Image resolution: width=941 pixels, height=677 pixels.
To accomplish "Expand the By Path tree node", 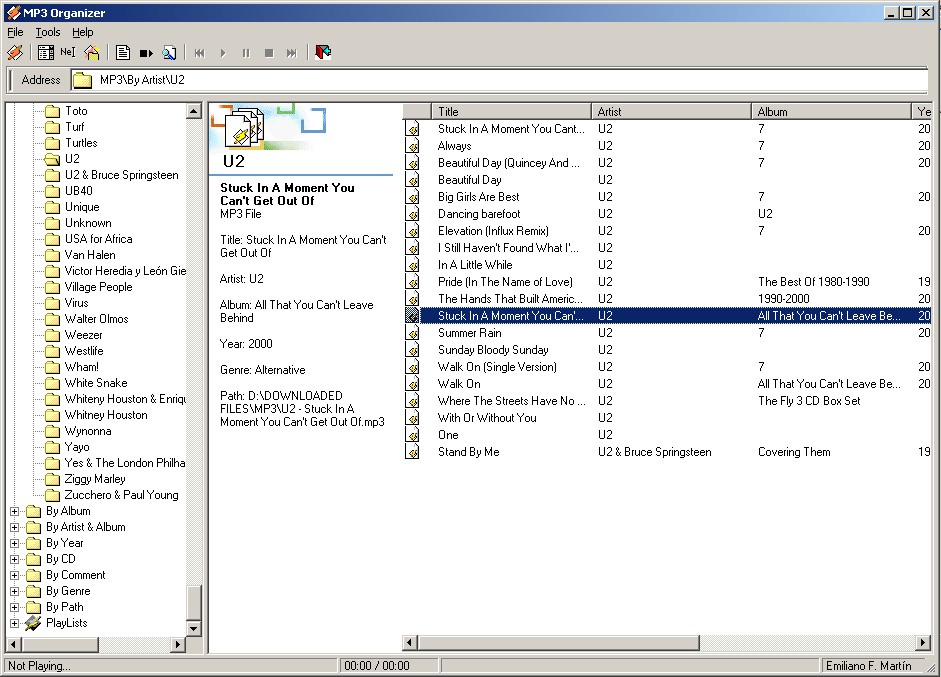I will (15, 607).
